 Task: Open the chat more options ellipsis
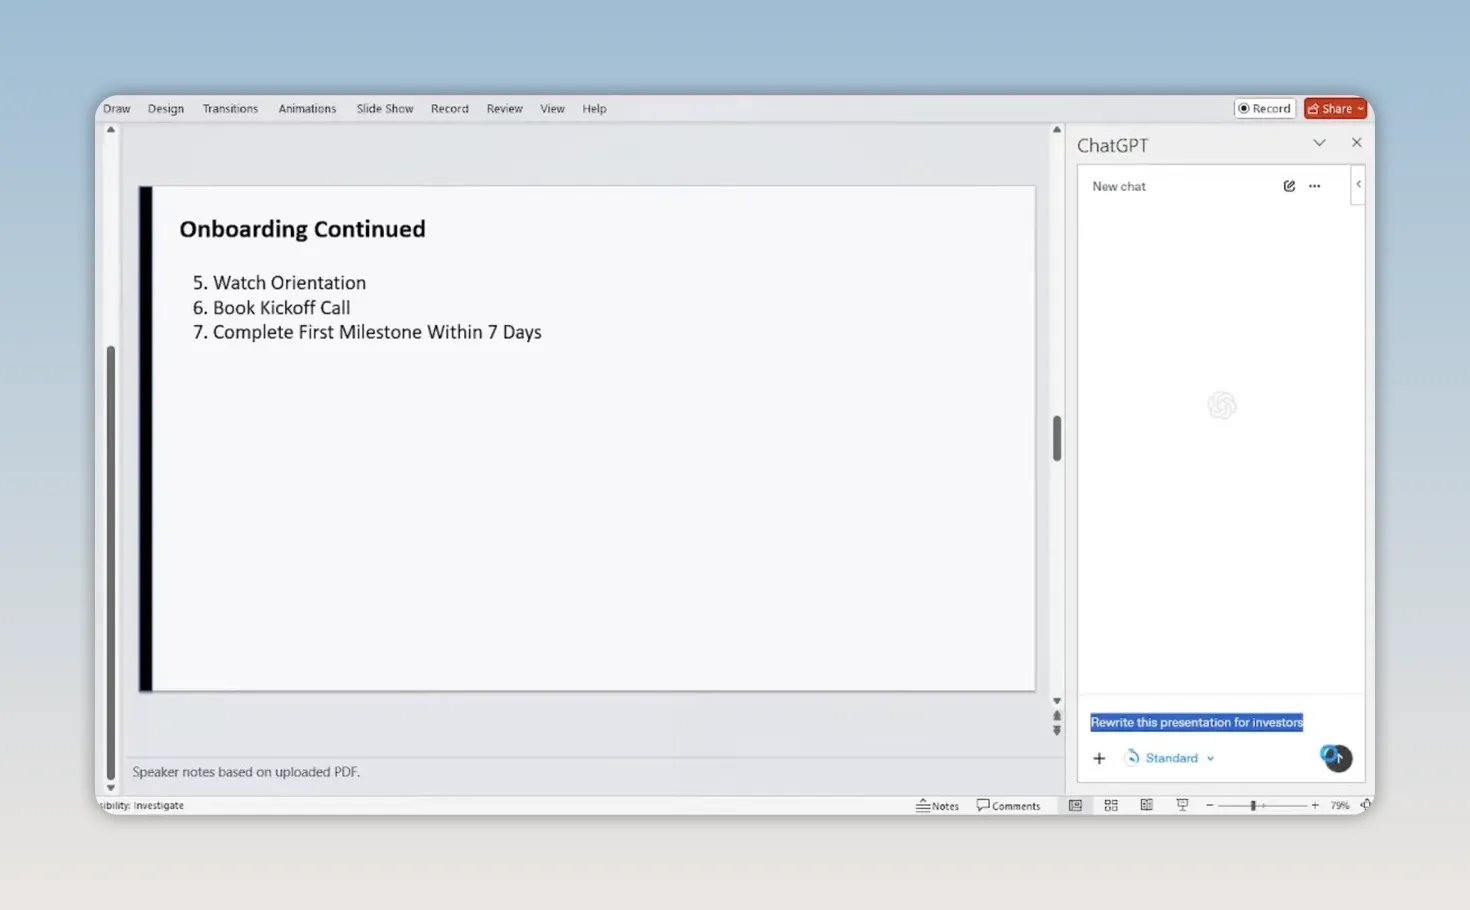[x=1314, y=186]
